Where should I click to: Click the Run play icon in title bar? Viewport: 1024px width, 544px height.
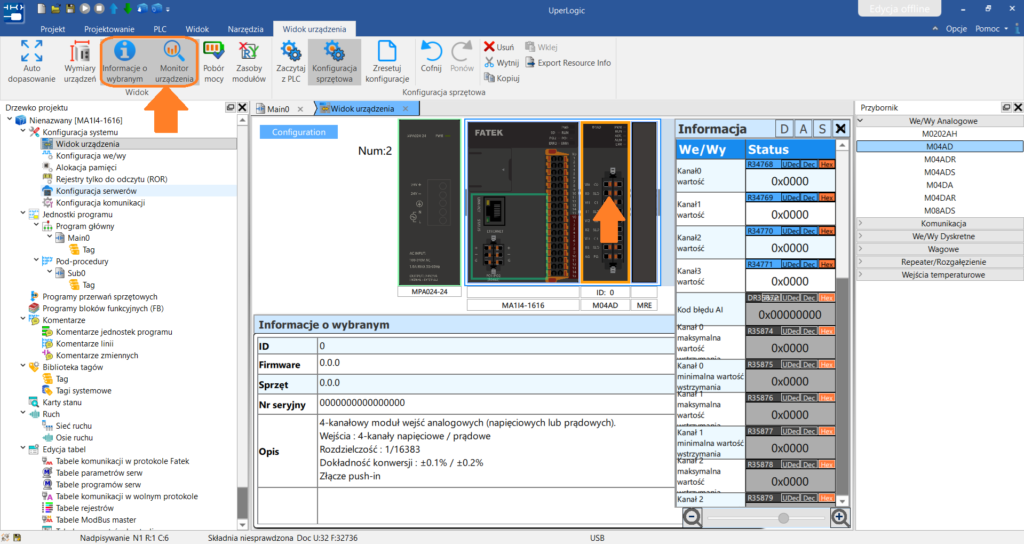coord(85,8)
